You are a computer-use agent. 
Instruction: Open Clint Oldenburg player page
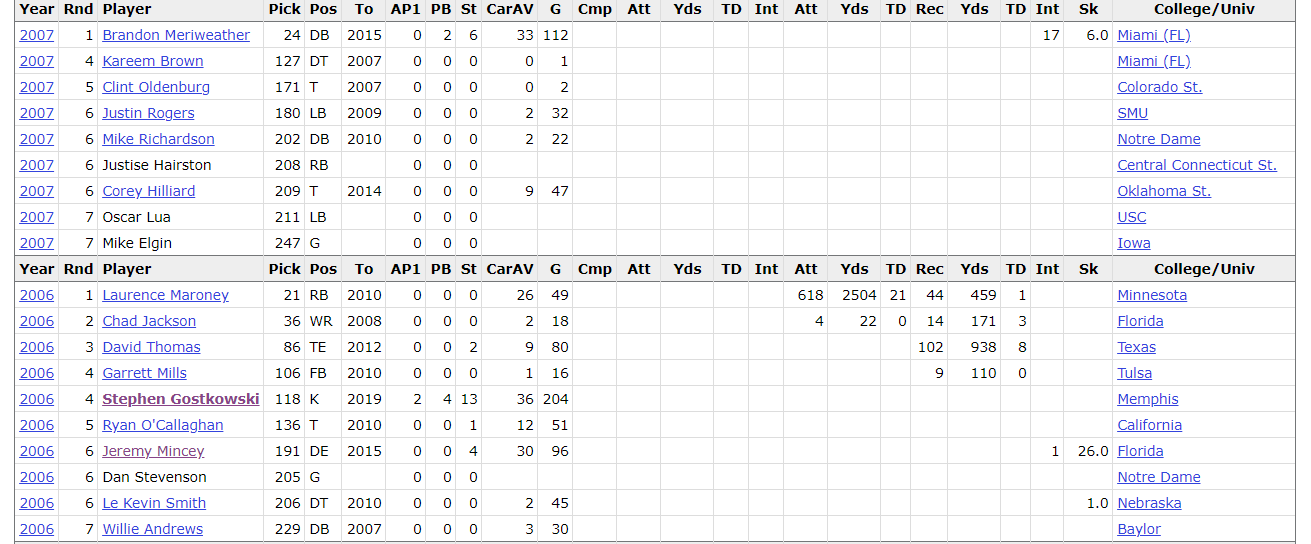[156, 87]
